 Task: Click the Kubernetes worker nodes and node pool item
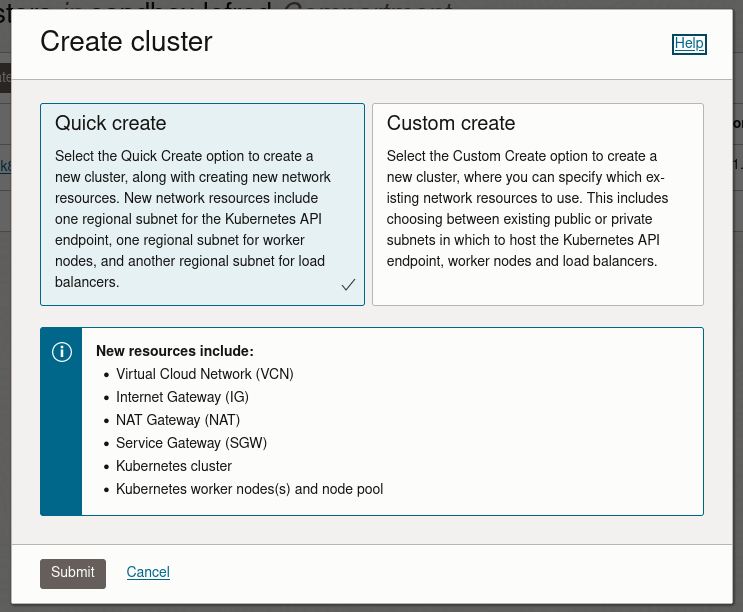pos(249,489)
